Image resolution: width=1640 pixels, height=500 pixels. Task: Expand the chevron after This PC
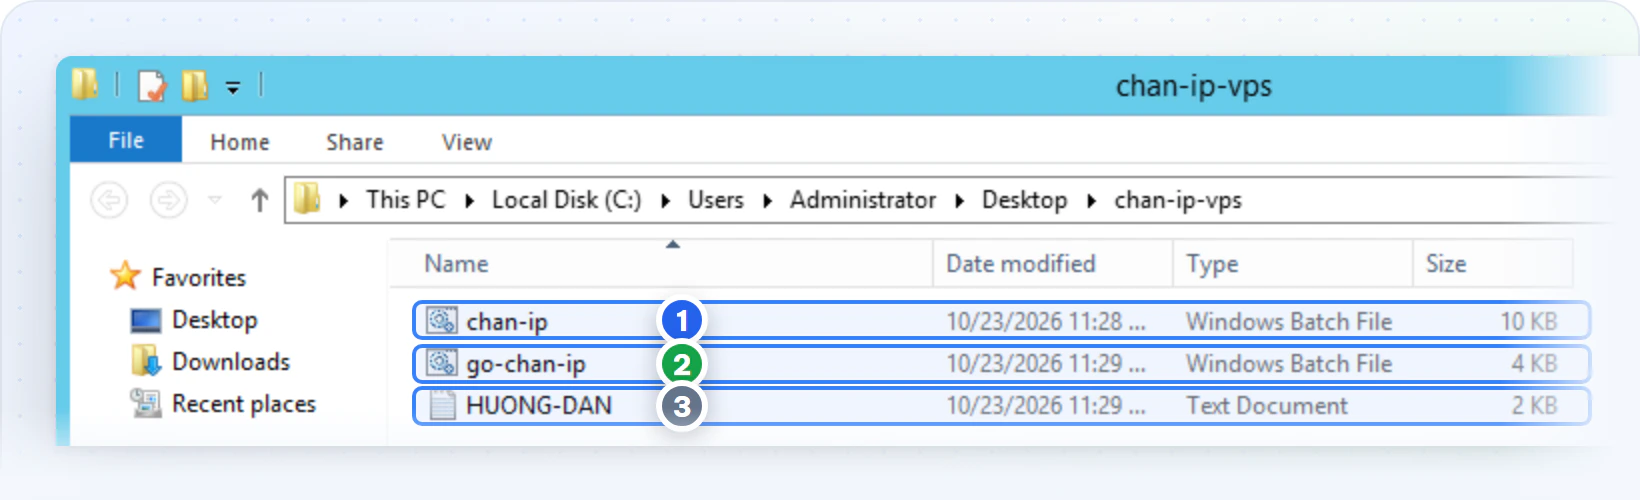[x=469, y=200]
